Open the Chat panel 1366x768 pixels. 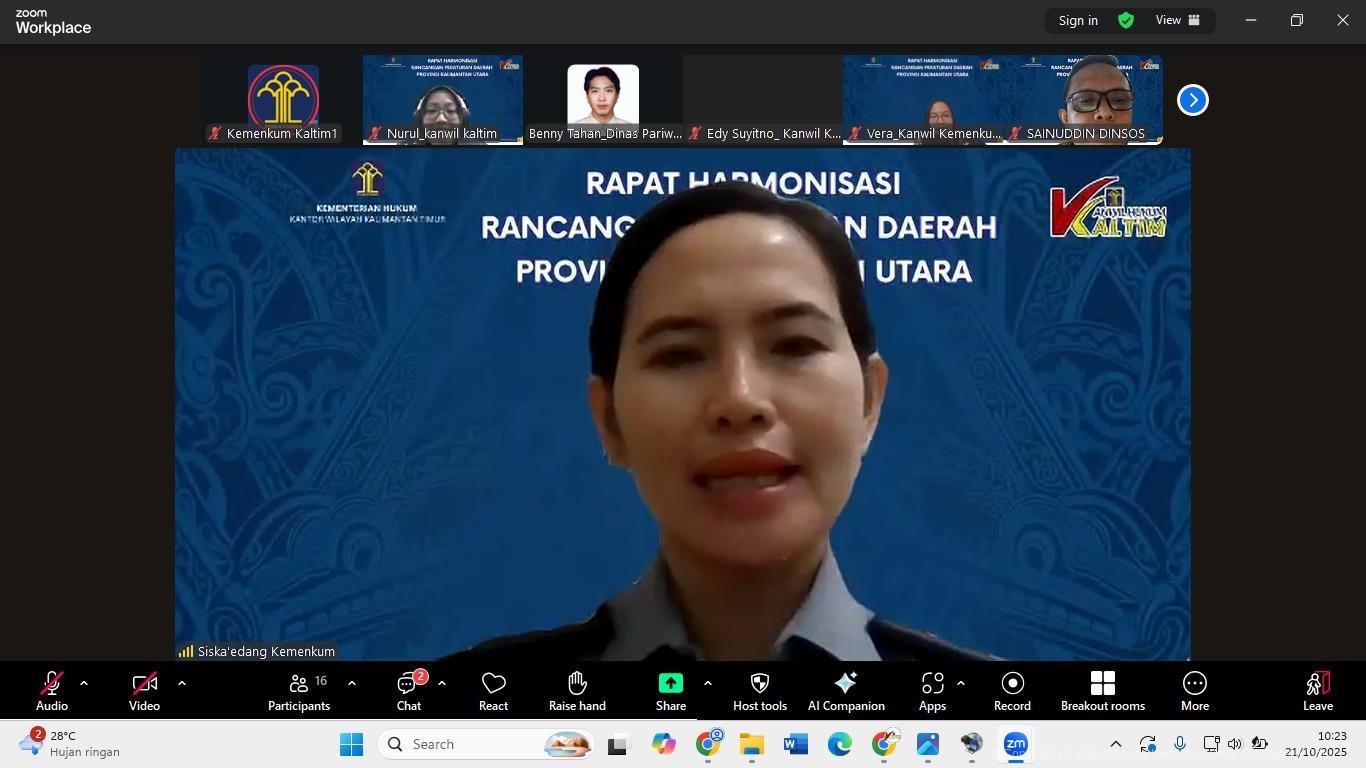pos(408,691)
